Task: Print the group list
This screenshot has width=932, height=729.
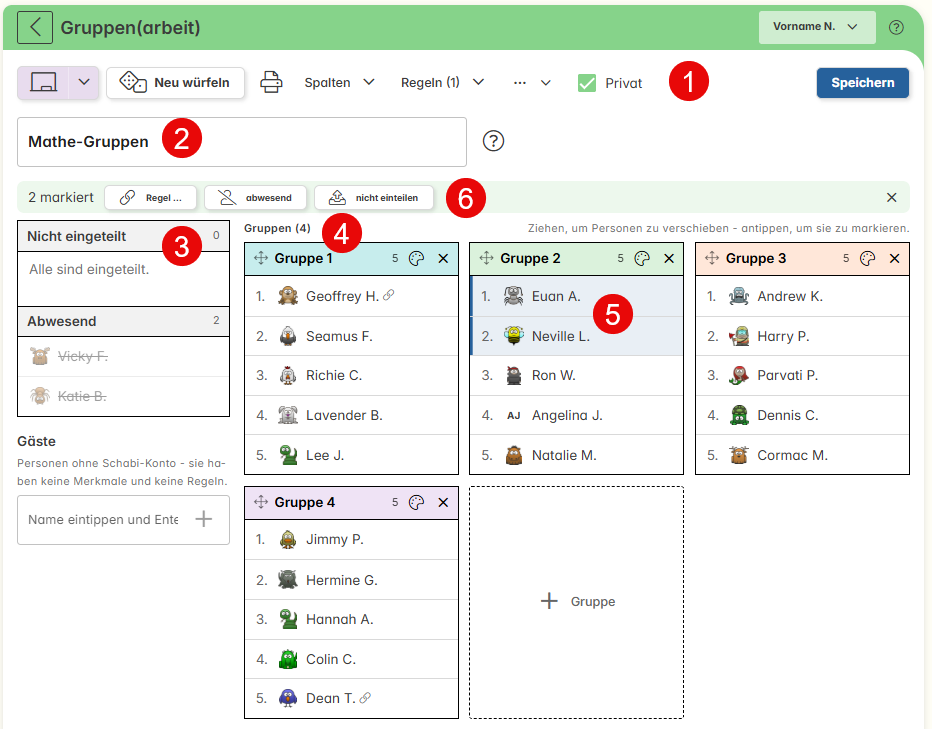Action: (x=271, y=82)
